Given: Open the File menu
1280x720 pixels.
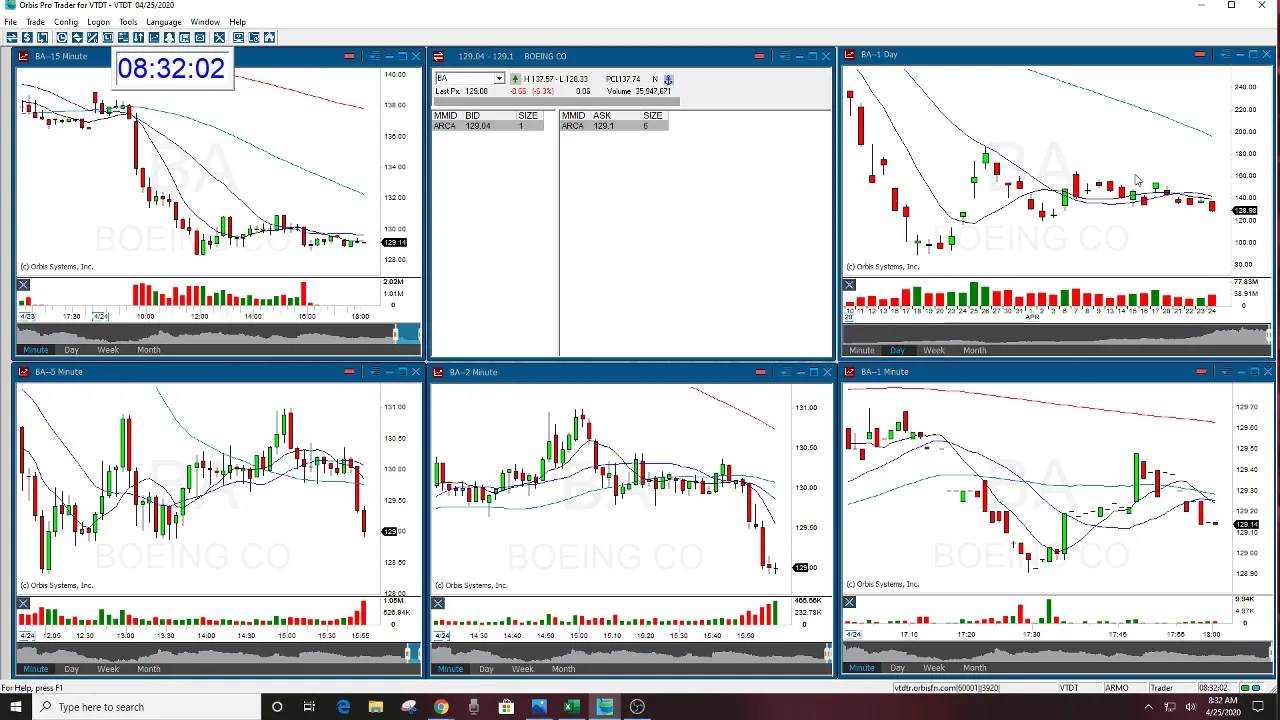Looking at the screenshot, I should pyautogui.click(x=10, y=22).
